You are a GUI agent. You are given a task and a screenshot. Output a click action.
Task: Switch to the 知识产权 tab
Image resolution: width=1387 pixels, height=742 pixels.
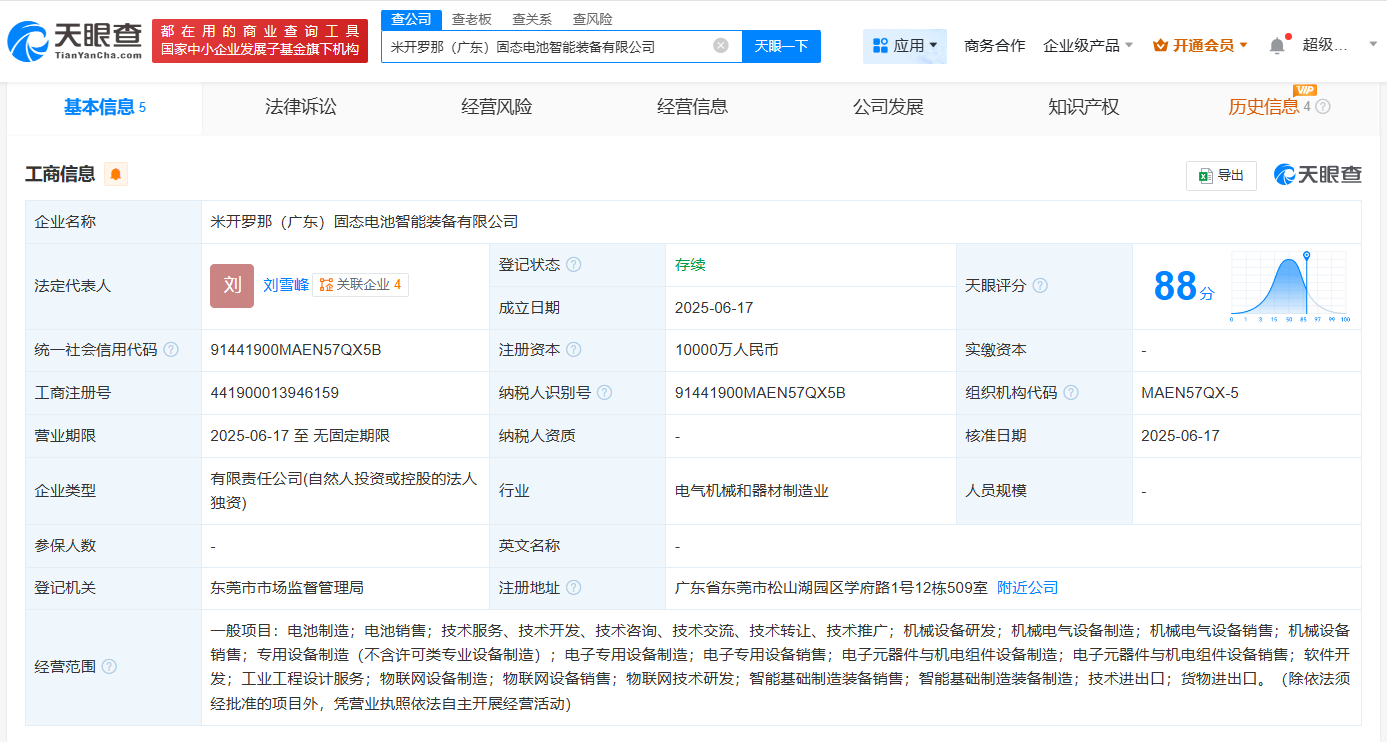pos(1084,108)
